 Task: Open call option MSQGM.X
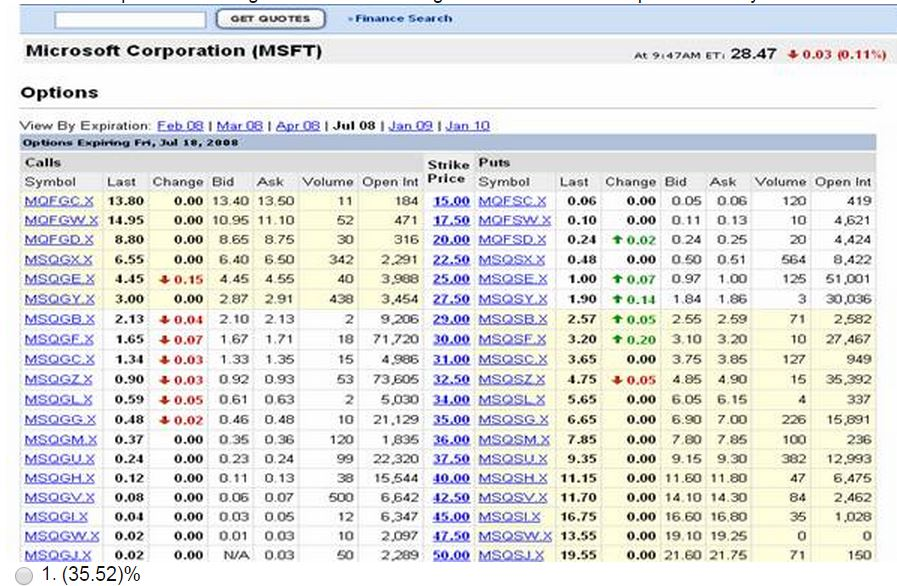pos(61,440)
